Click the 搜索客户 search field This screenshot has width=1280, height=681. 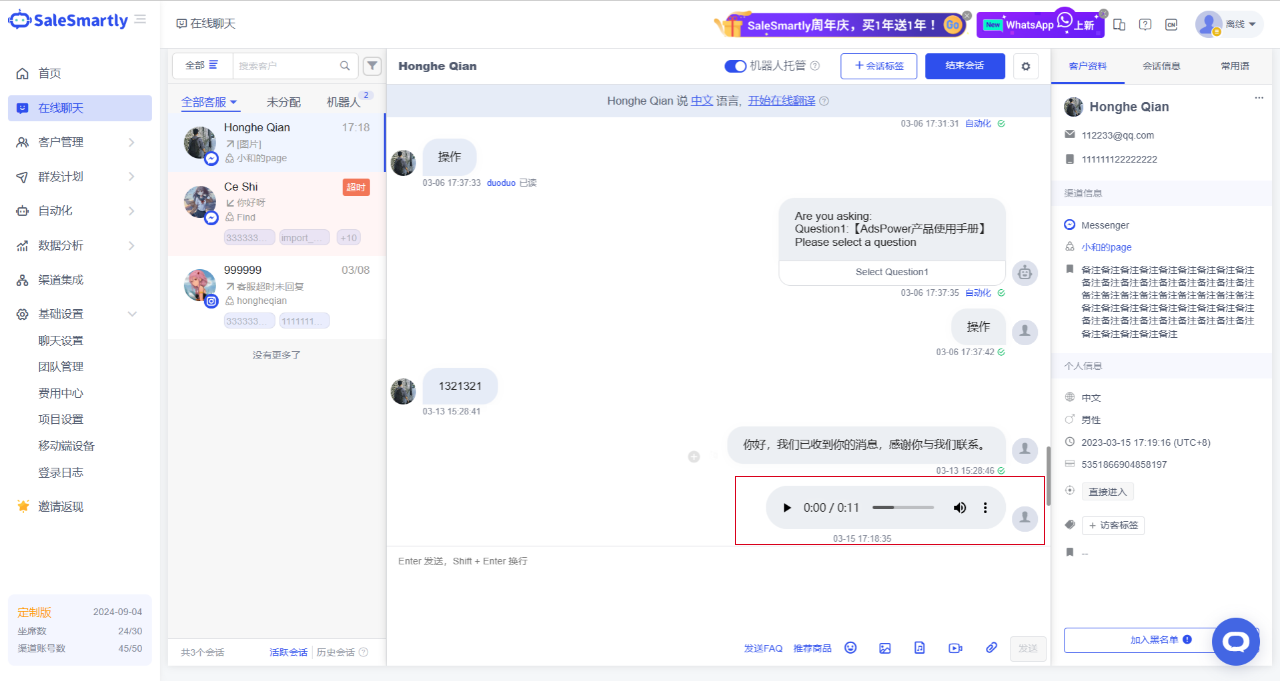(286, 66)
